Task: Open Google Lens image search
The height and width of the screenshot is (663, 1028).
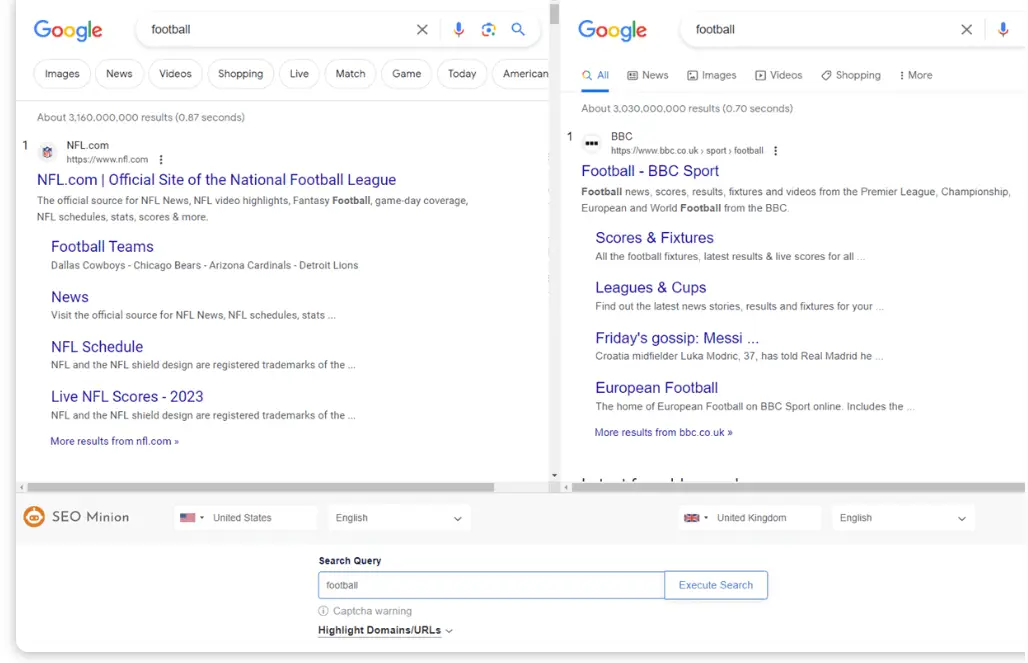Action: click(x=488, y=30)
